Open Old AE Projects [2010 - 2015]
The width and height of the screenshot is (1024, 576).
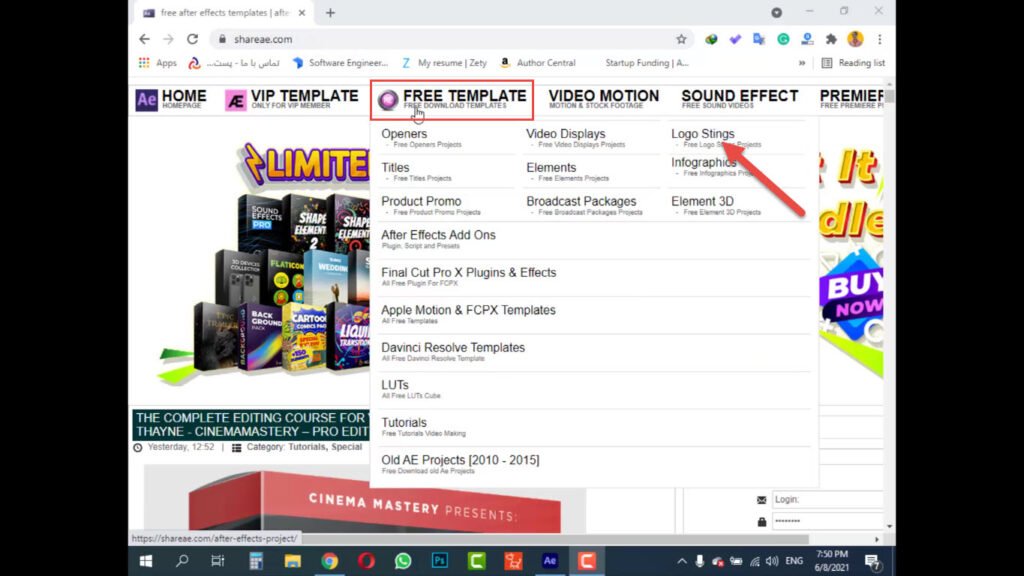click(x=460, y=460)
